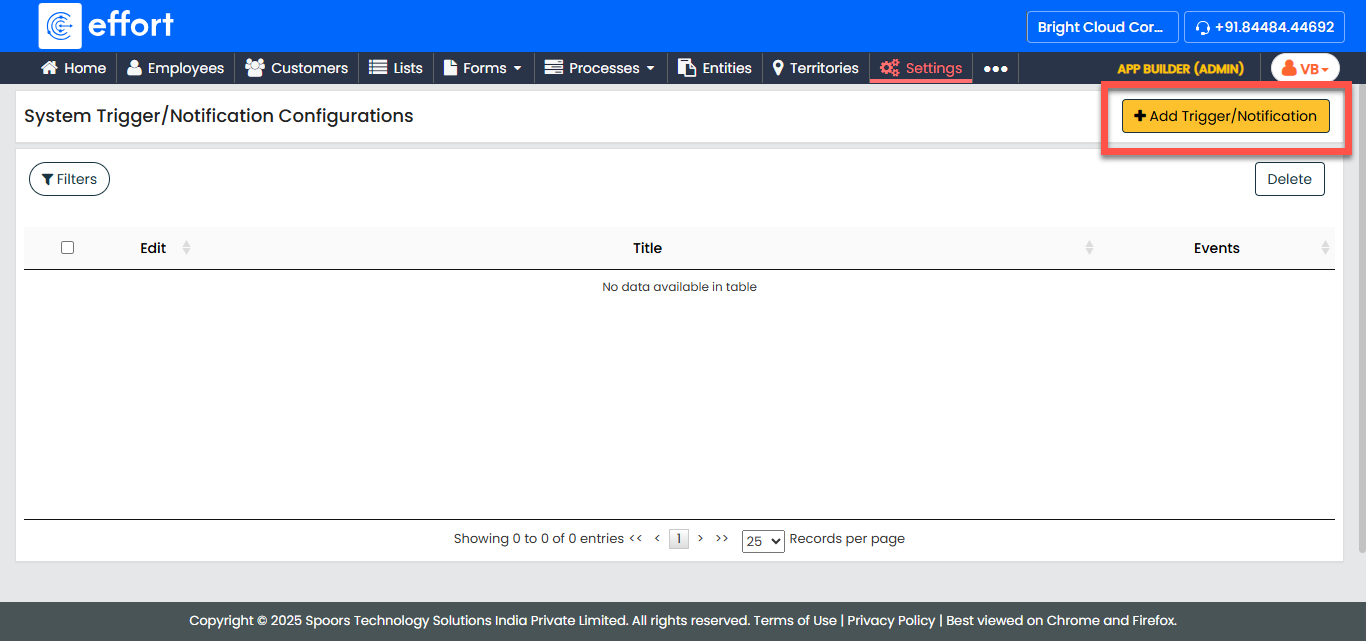Click Add Trigger/Notification button
1366x641 pixels.
[1225, 116]
